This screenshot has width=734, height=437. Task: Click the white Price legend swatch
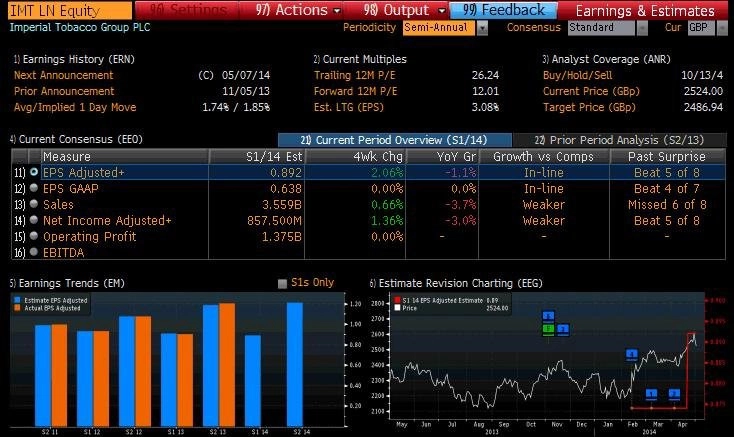click(x=397, y=308)
